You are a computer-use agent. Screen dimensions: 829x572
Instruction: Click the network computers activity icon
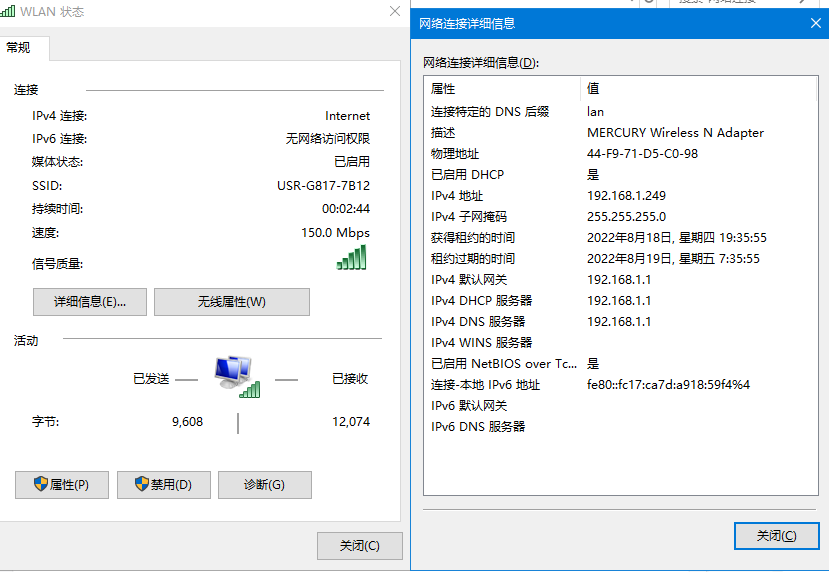[236, 377]
